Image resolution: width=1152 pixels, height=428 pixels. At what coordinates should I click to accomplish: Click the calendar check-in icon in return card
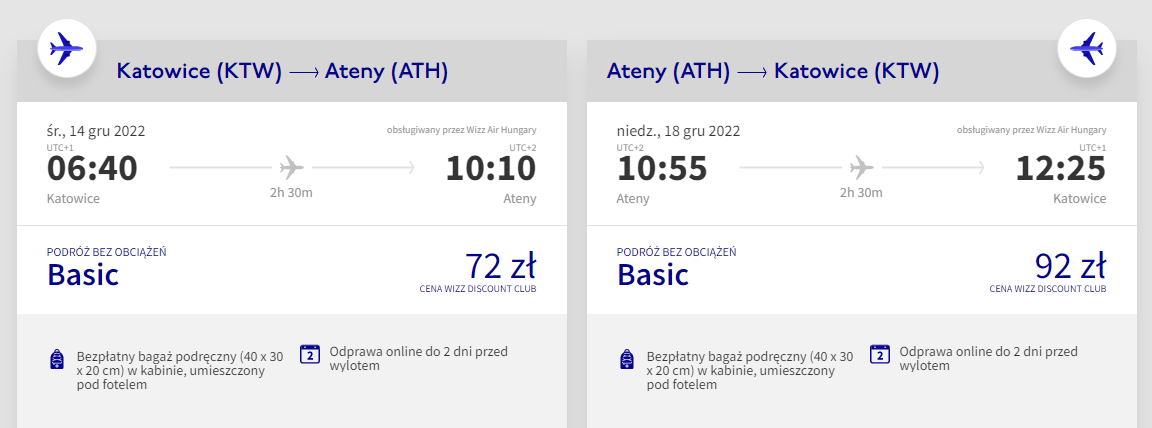click(880, 353)
